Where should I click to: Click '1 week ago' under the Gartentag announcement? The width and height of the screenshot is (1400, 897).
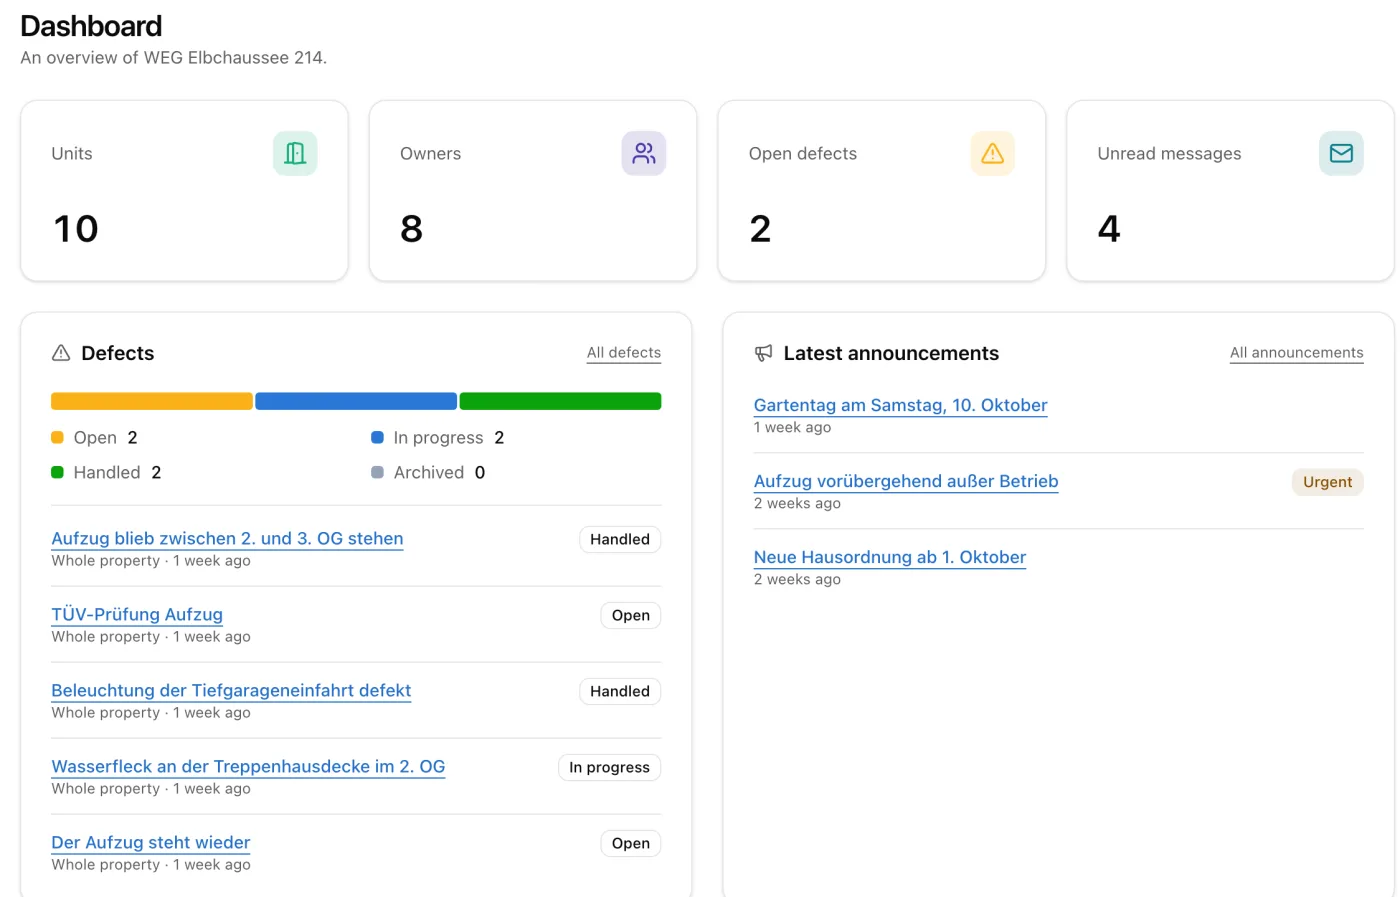792,427
